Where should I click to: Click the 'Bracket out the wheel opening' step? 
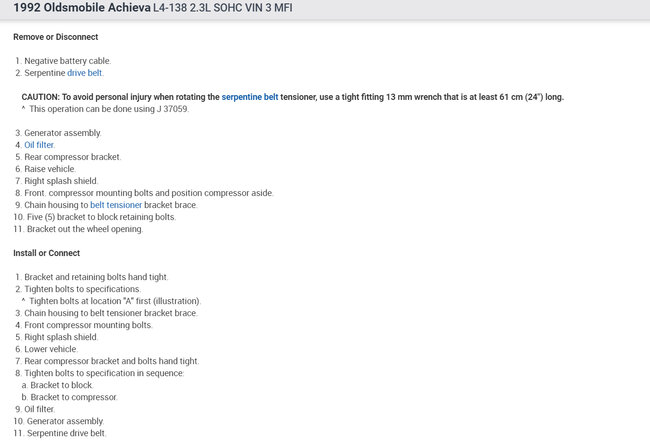tap(85, 229)
